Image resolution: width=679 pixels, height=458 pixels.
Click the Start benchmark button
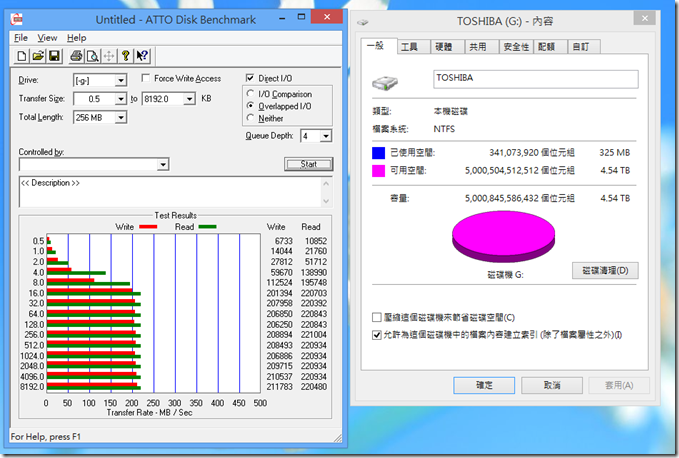pyautogui.click(x=309, y=164)
